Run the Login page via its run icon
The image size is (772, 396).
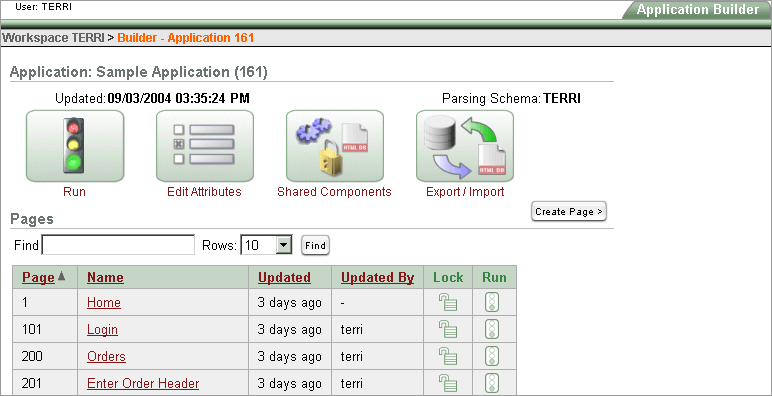tap(492, 329)
